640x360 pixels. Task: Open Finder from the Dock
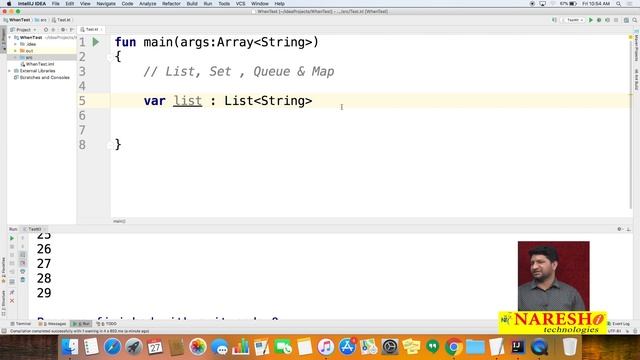click(x=70, y=347)
